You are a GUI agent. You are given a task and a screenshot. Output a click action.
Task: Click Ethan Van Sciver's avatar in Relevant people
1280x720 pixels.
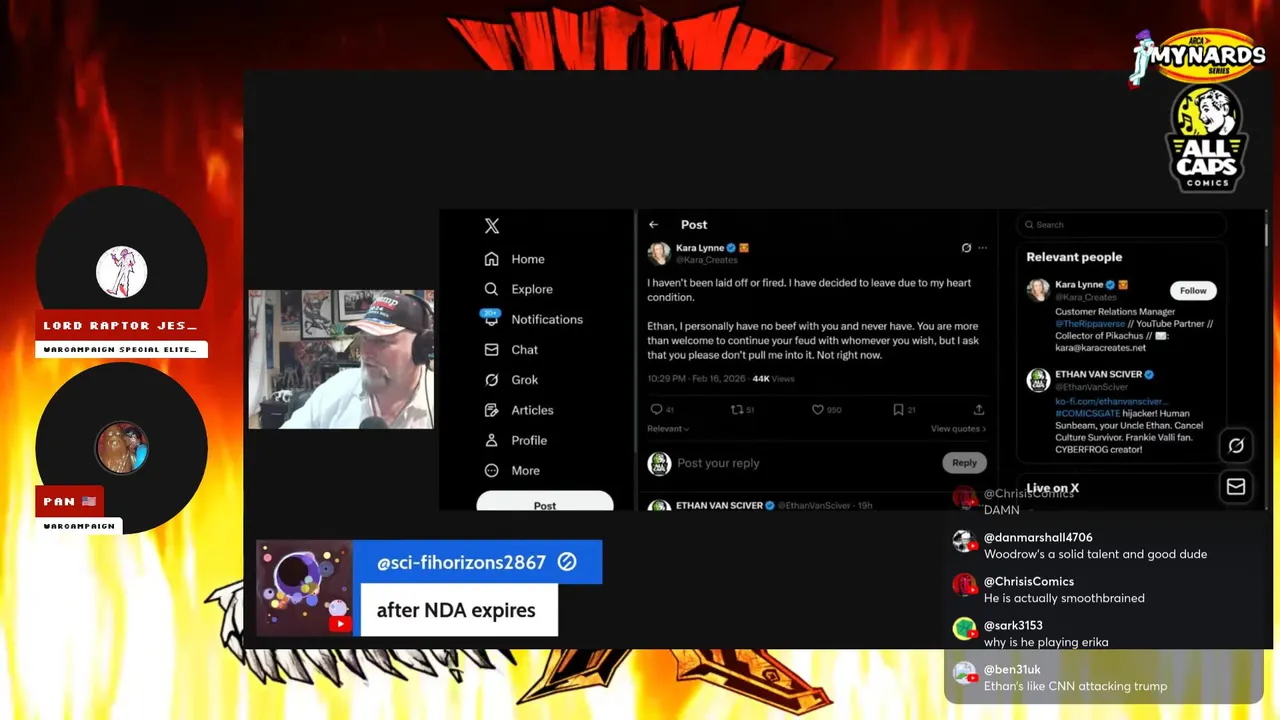click(x=1038, y=380)
